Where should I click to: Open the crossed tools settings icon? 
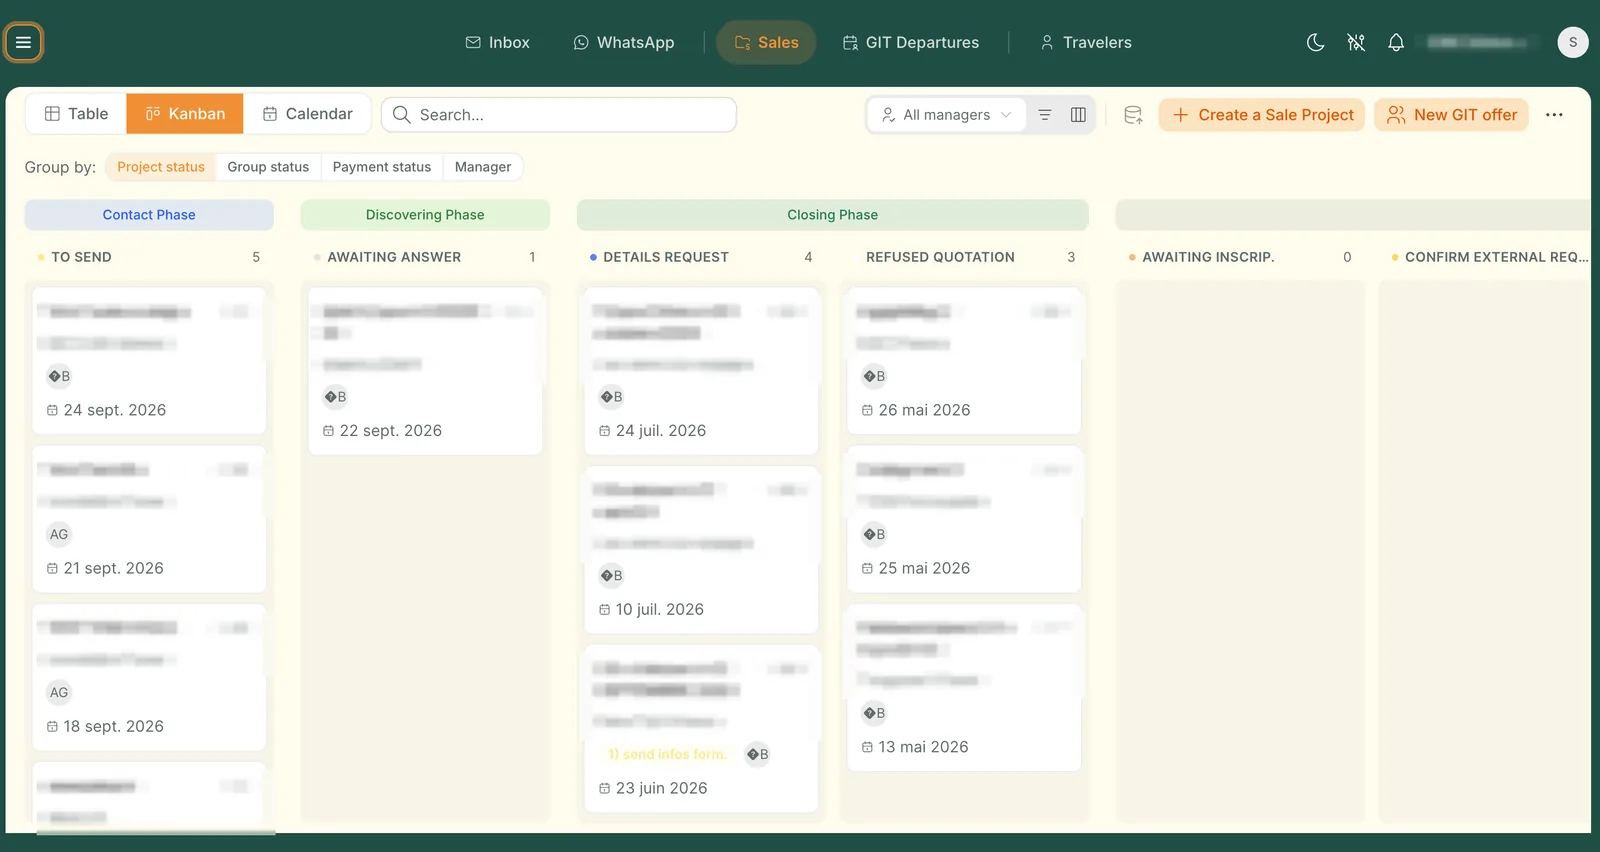click(1356, 42)
